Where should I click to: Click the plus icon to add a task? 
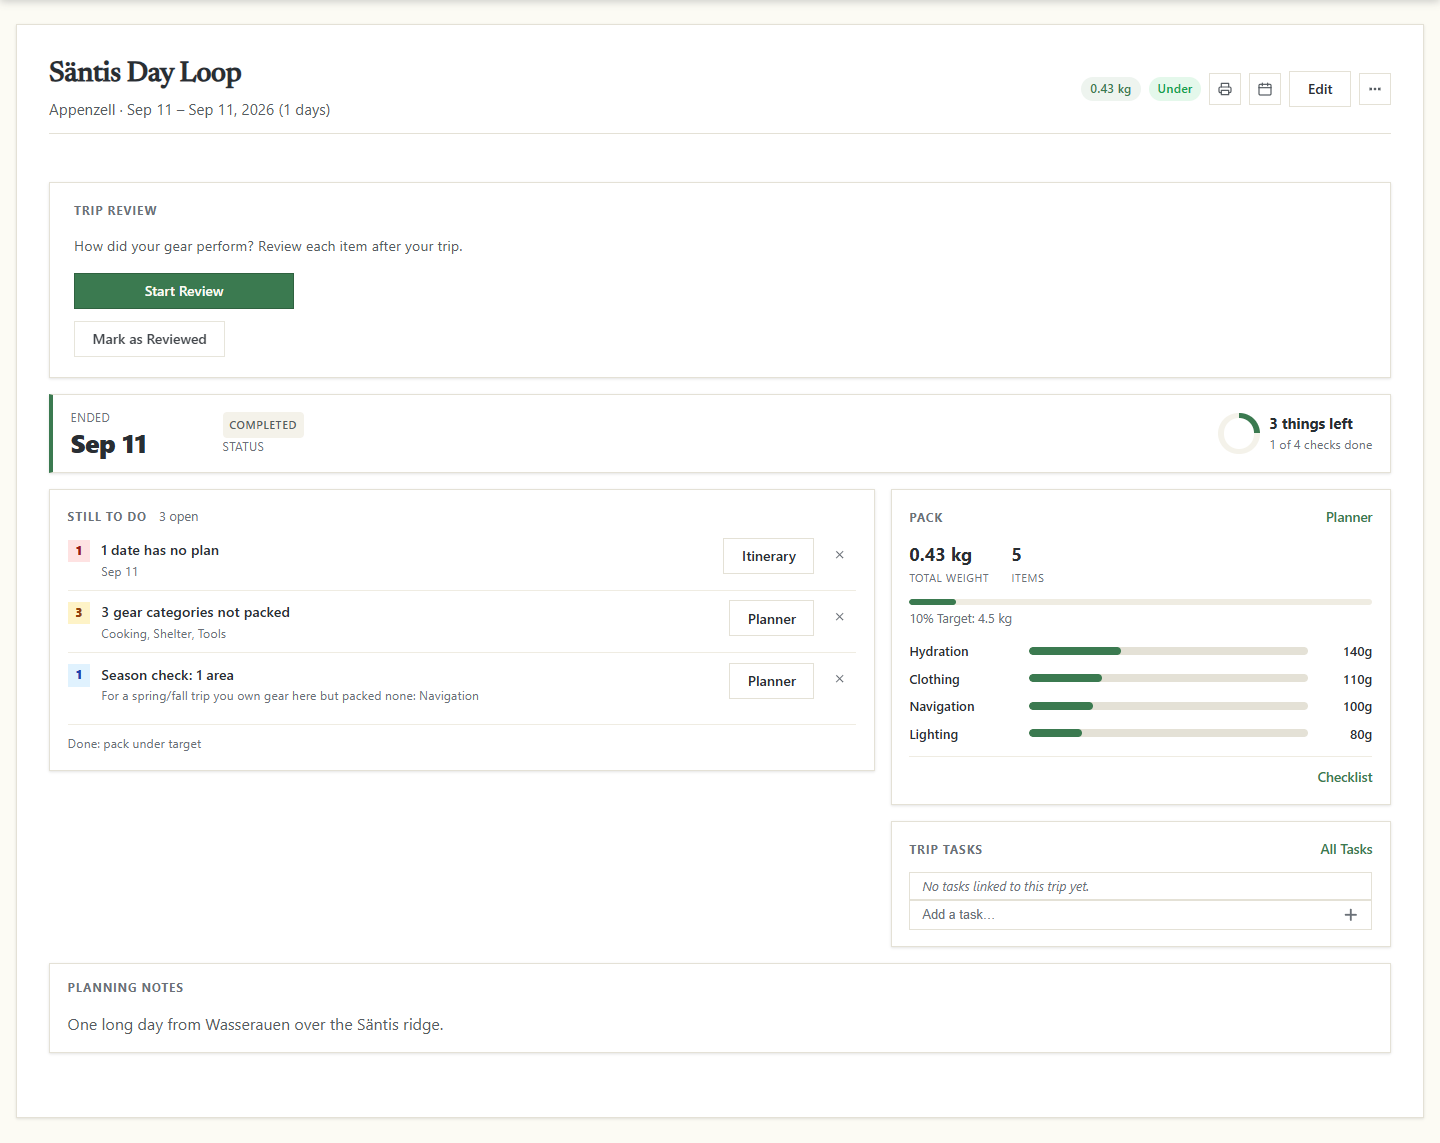tap(1351, 915)
